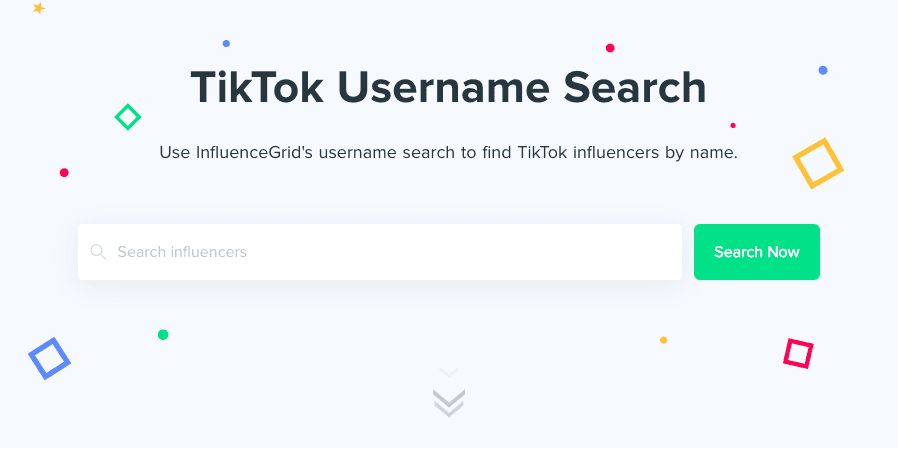
Task: Click the word TikTok in the heading
Action: (257, 88)
